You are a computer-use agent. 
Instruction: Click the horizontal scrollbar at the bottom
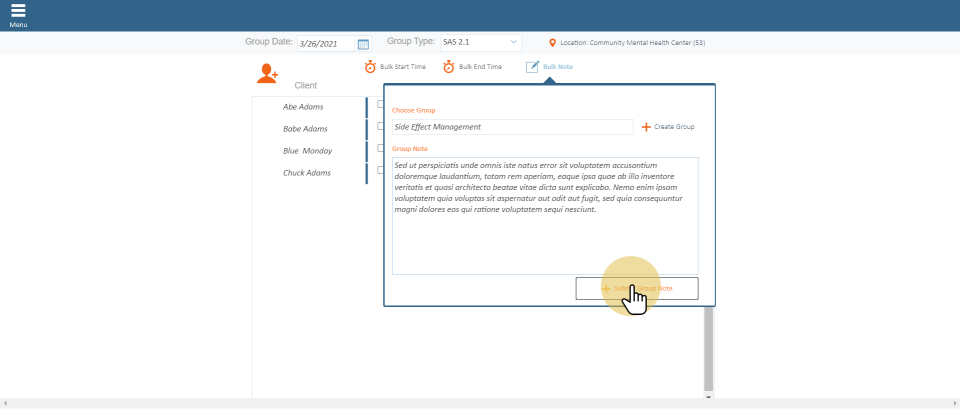480,404
